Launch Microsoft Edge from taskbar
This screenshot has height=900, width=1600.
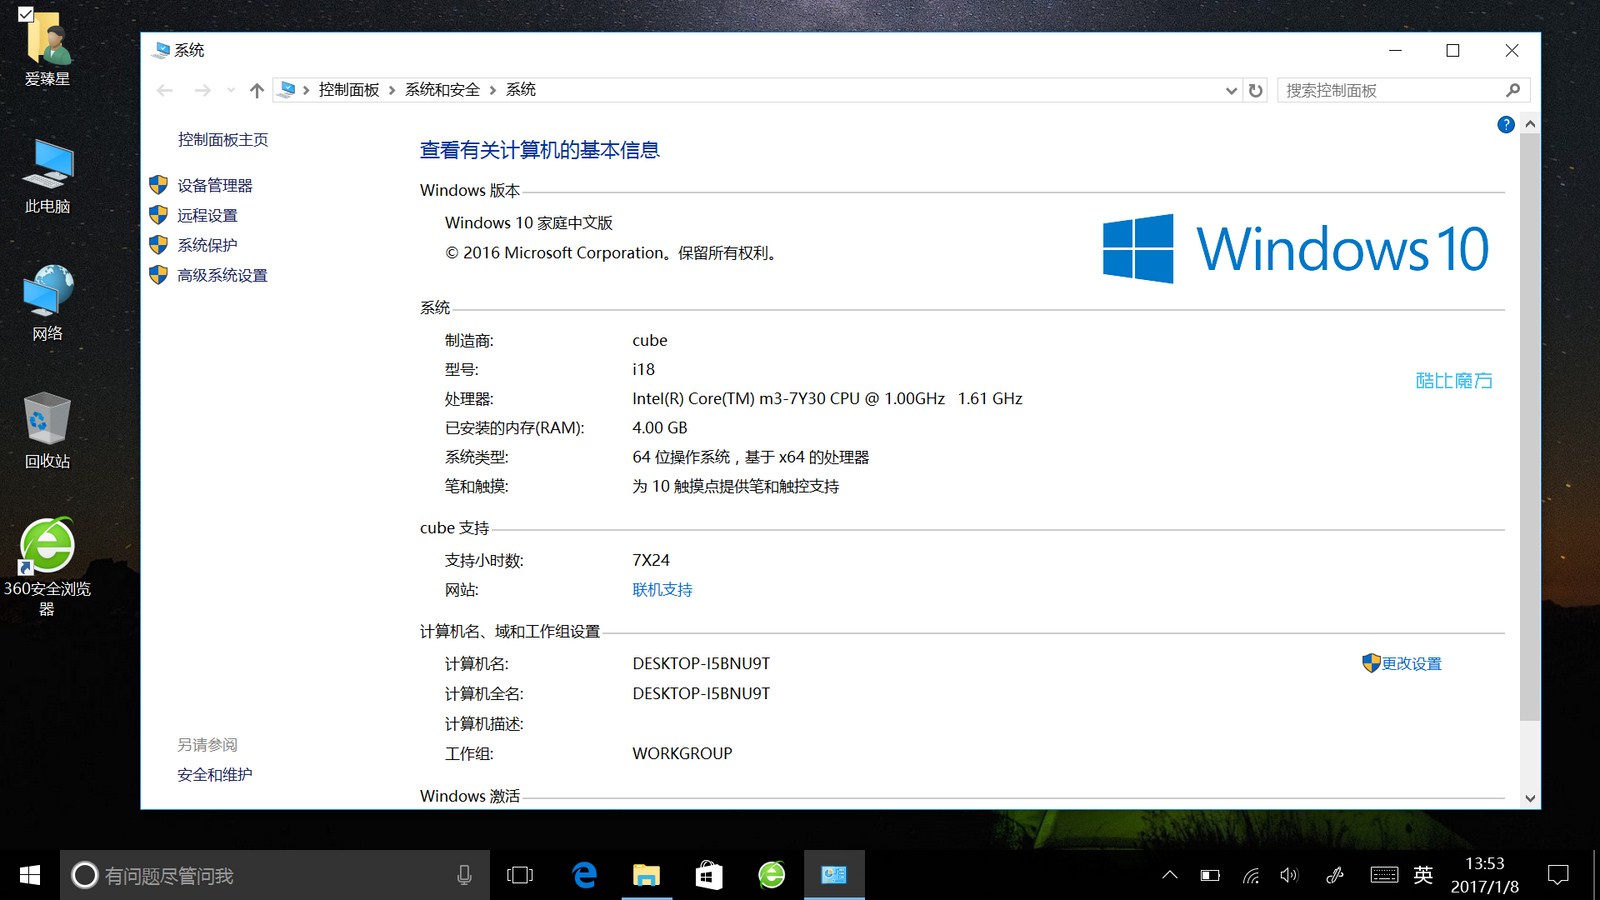584,876
